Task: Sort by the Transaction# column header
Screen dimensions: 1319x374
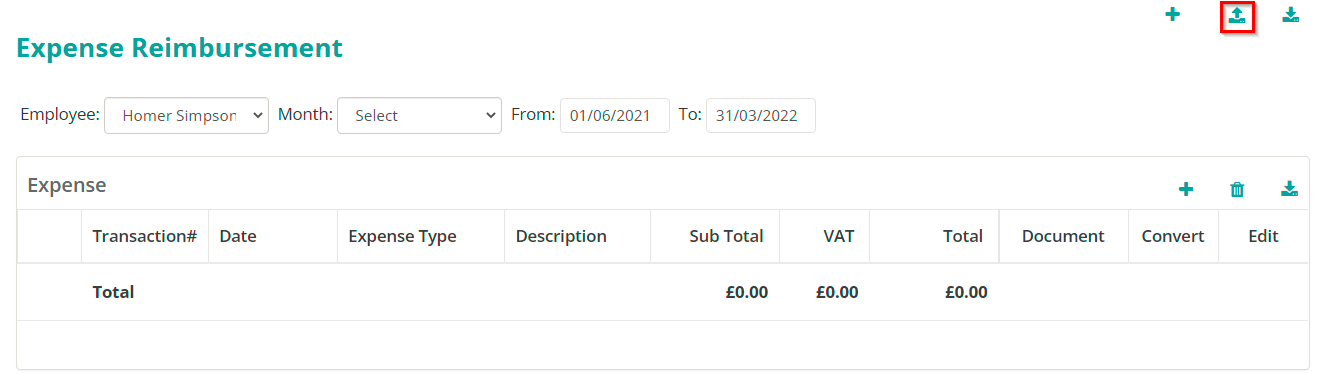Action: pyautogui.click(x=144, y=236)
